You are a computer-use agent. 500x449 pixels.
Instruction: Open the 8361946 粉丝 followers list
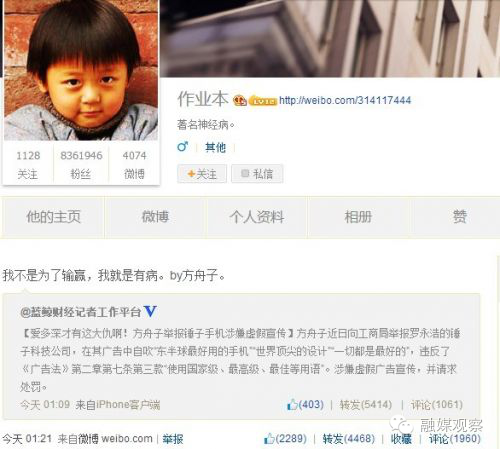point(81,164)
